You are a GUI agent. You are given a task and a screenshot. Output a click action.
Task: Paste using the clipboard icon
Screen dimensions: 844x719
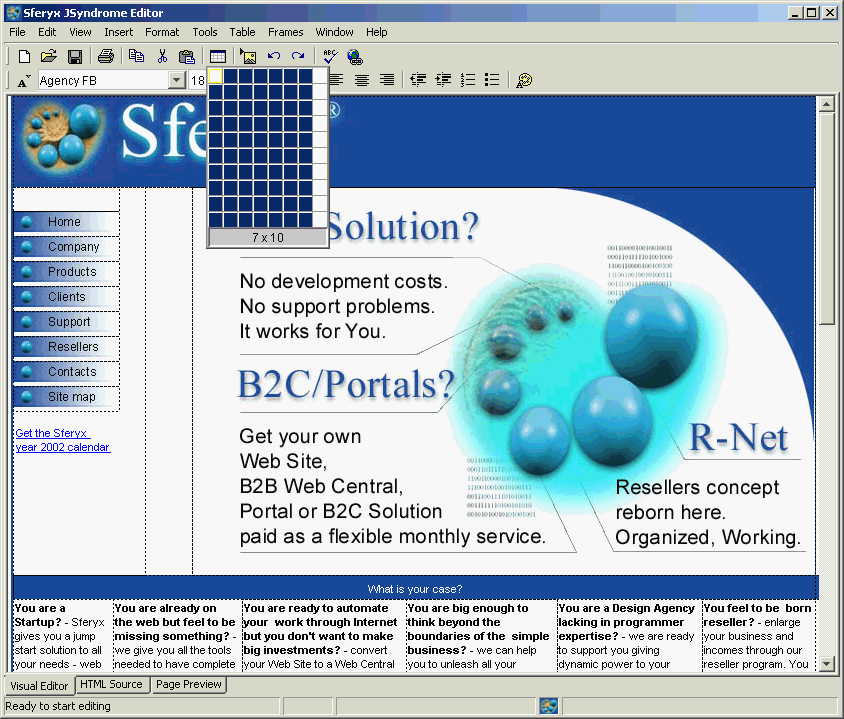[x=186, y=57]
